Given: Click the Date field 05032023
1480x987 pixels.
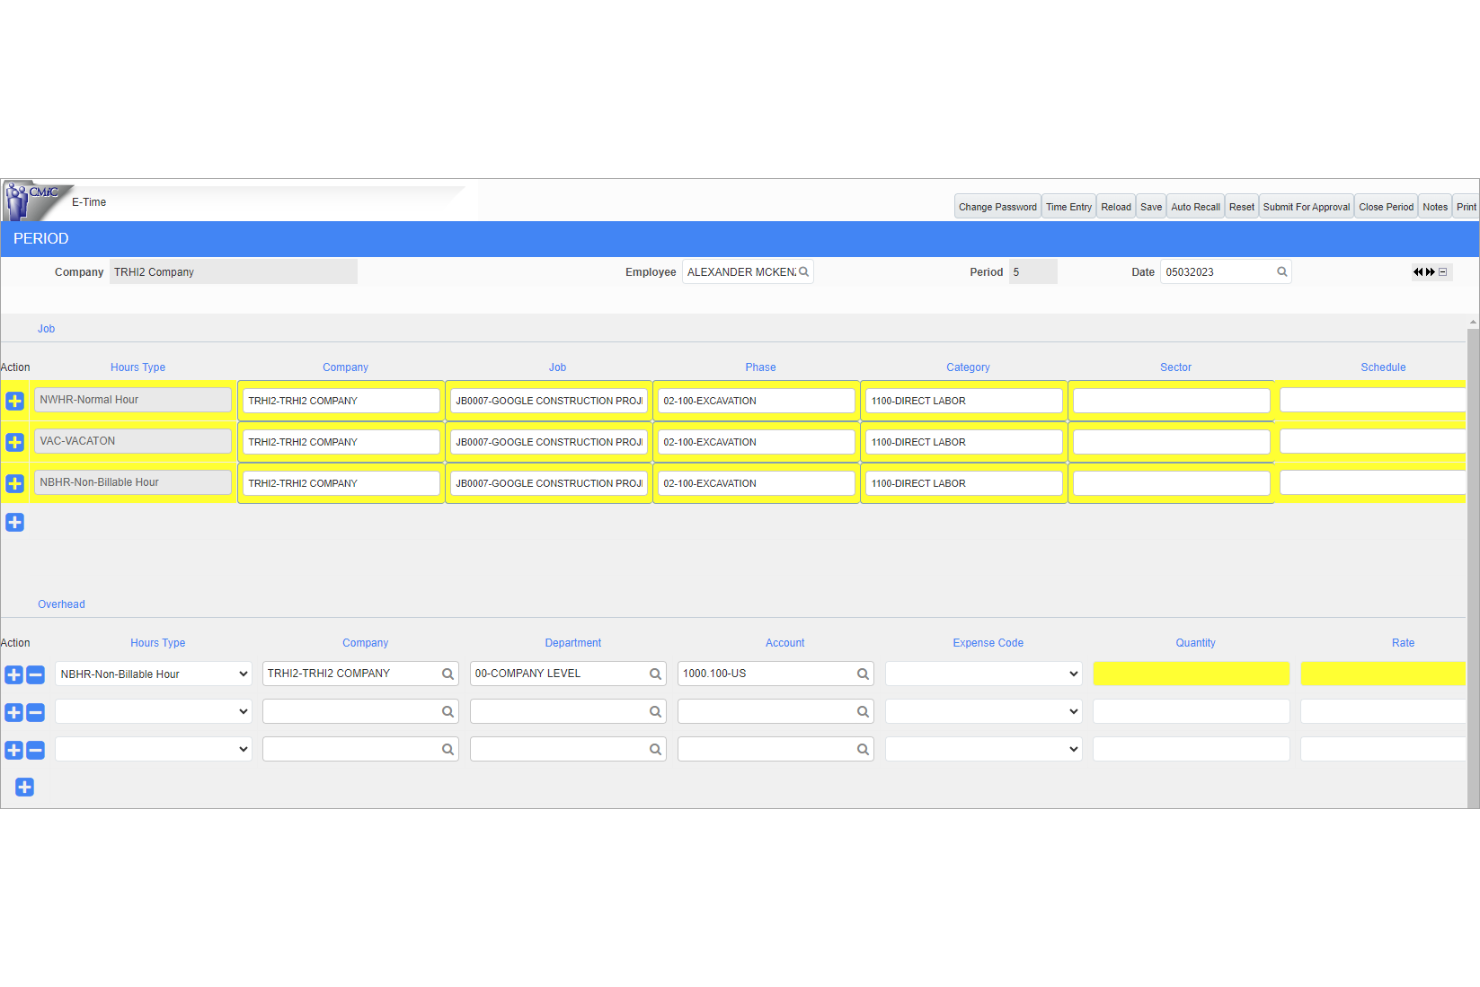Looking at the screenshot, I should coord(1226,272).
